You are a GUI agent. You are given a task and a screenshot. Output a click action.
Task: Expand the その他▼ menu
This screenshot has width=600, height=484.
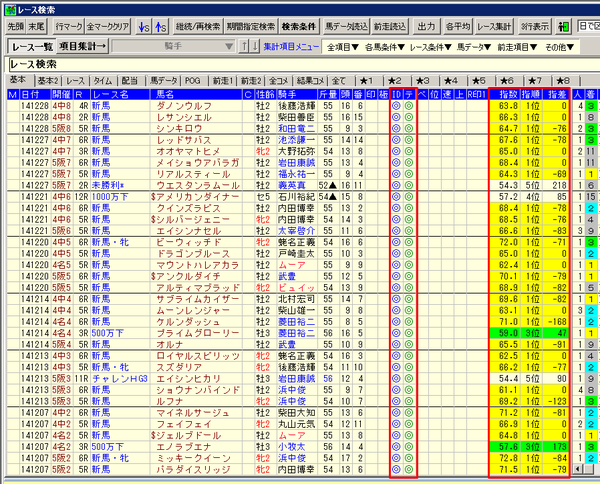559,47
